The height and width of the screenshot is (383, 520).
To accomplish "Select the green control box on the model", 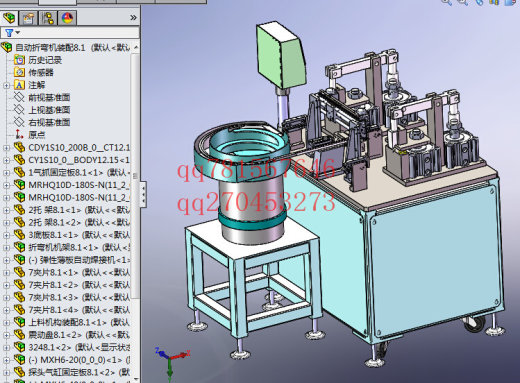I will 281,55.
